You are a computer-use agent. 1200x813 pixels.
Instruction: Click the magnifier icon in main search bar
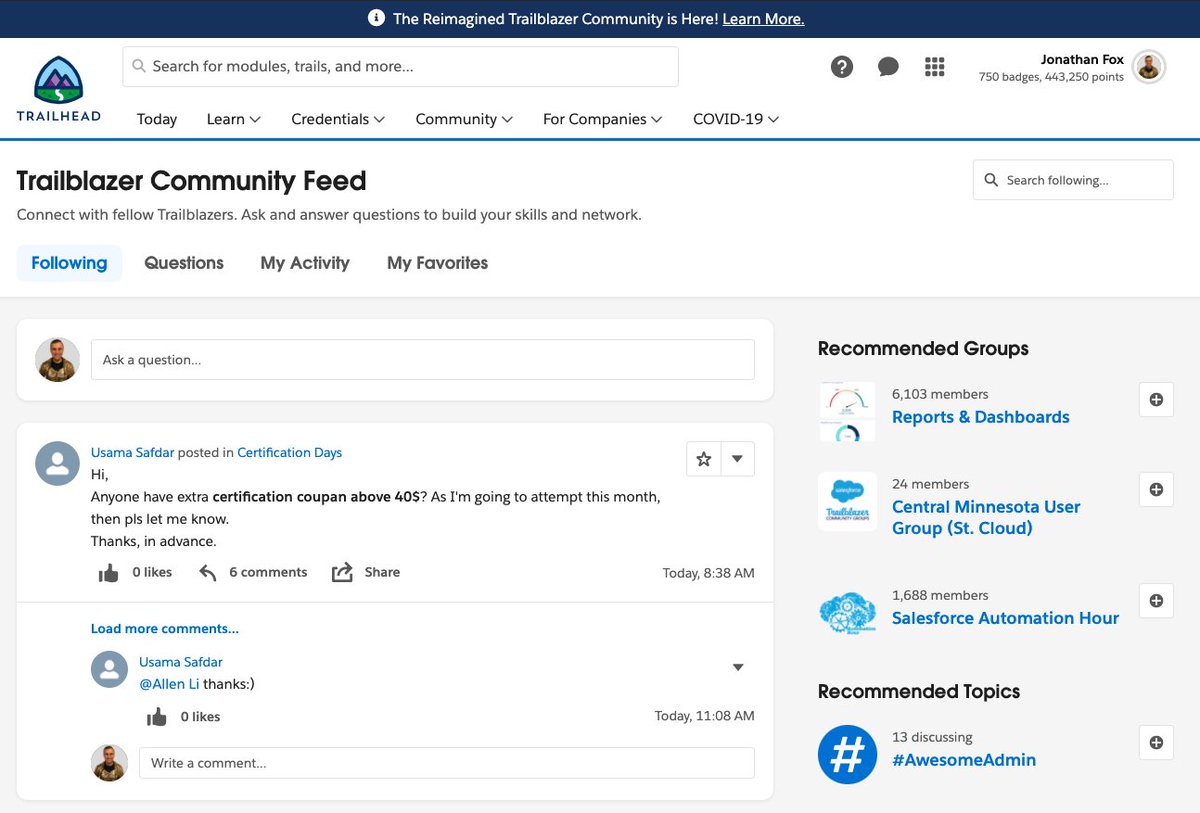[x=141, y=66]
